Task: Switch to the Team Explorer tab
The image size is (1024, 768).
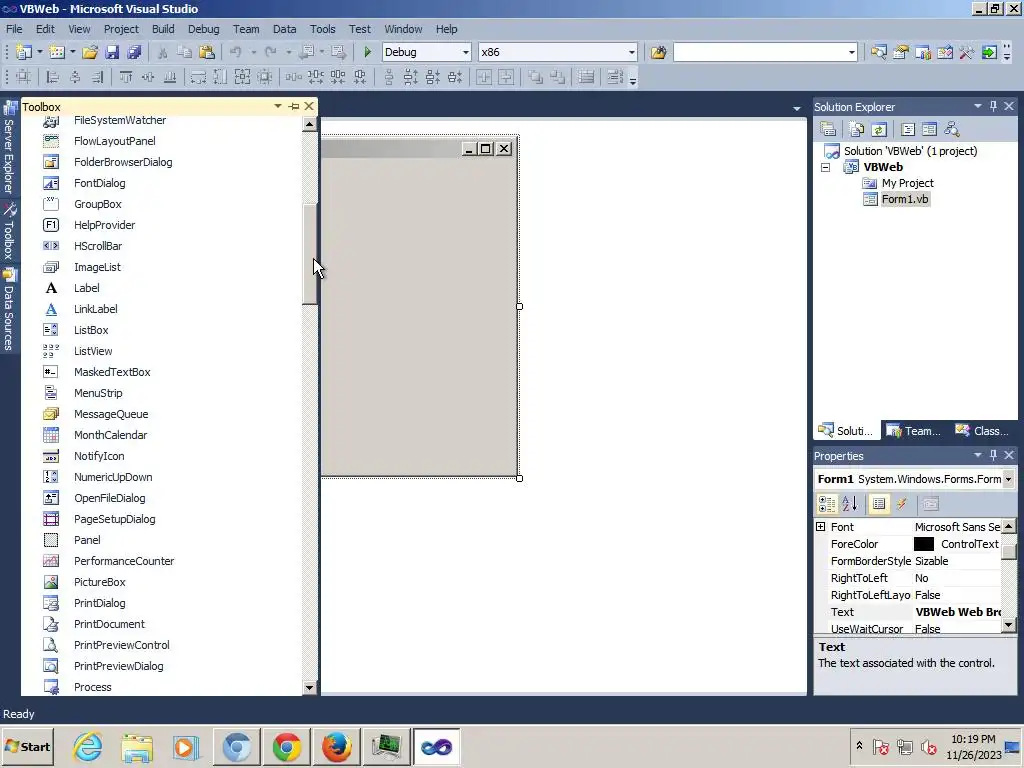Action: (x=914, y=431)
